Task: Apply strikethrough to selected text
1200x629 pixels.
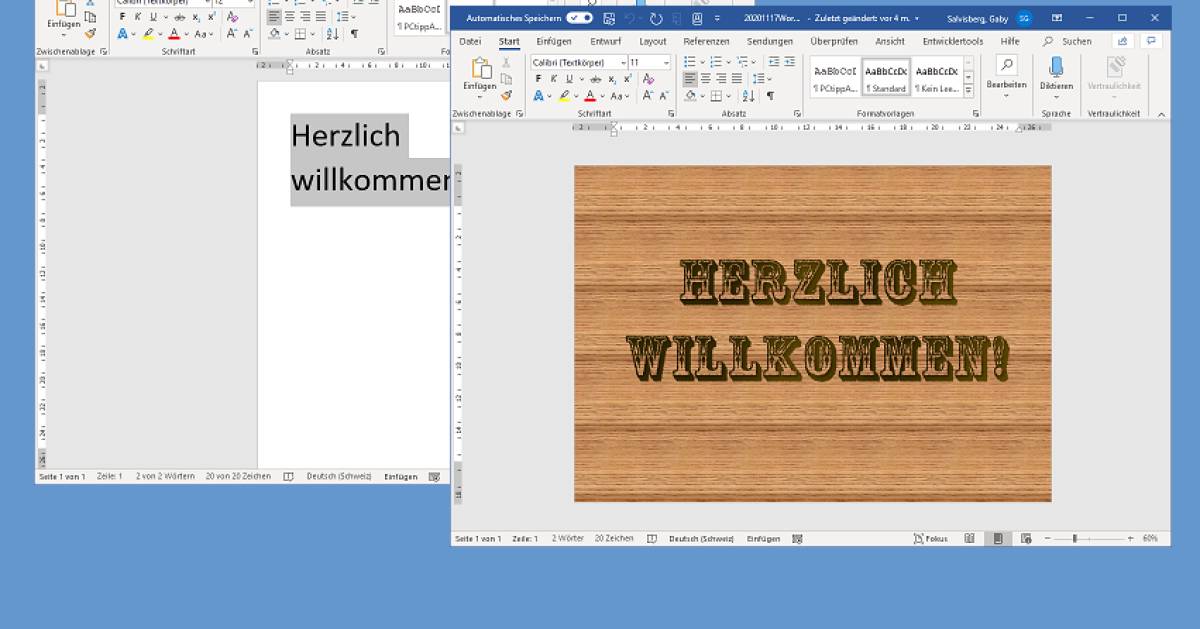Action: 596,78
